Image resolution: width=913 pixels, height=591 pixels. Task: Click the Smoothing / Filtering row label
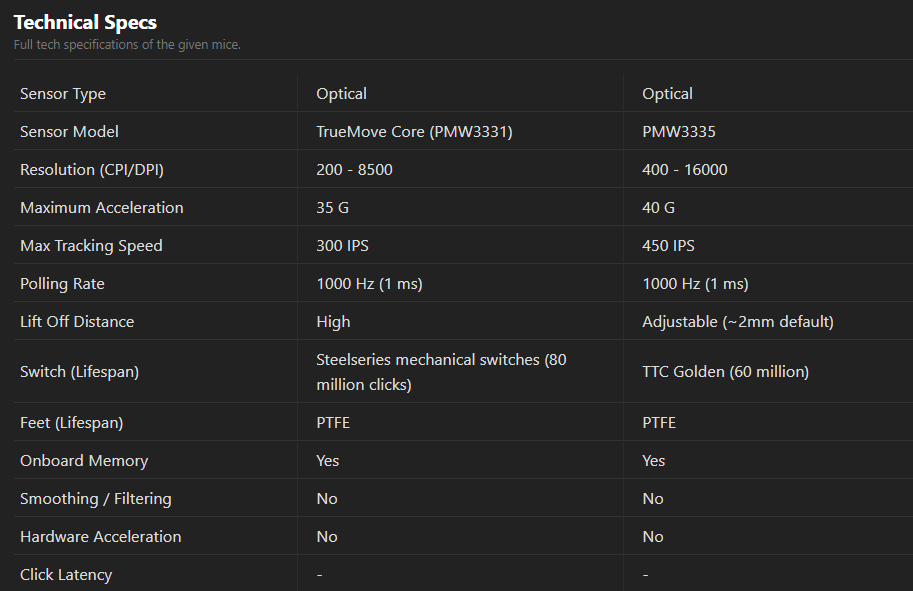click(x=96, y=499)
